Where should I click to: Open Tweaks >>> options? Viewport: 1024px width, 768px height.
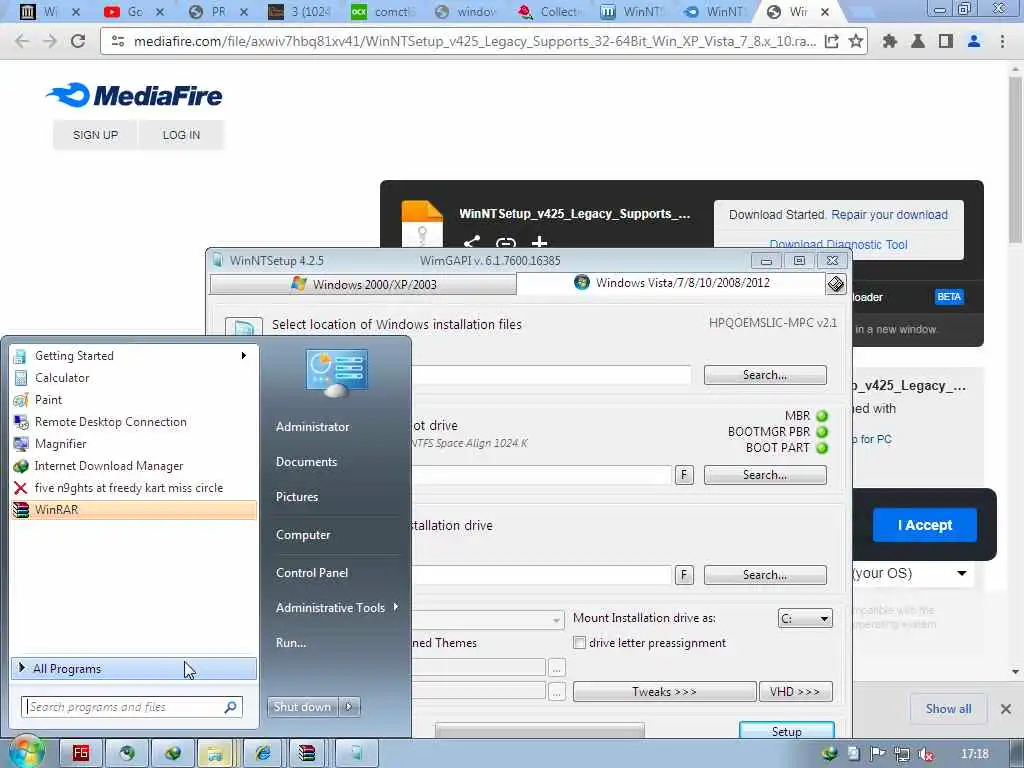click(x=664, y=692)
